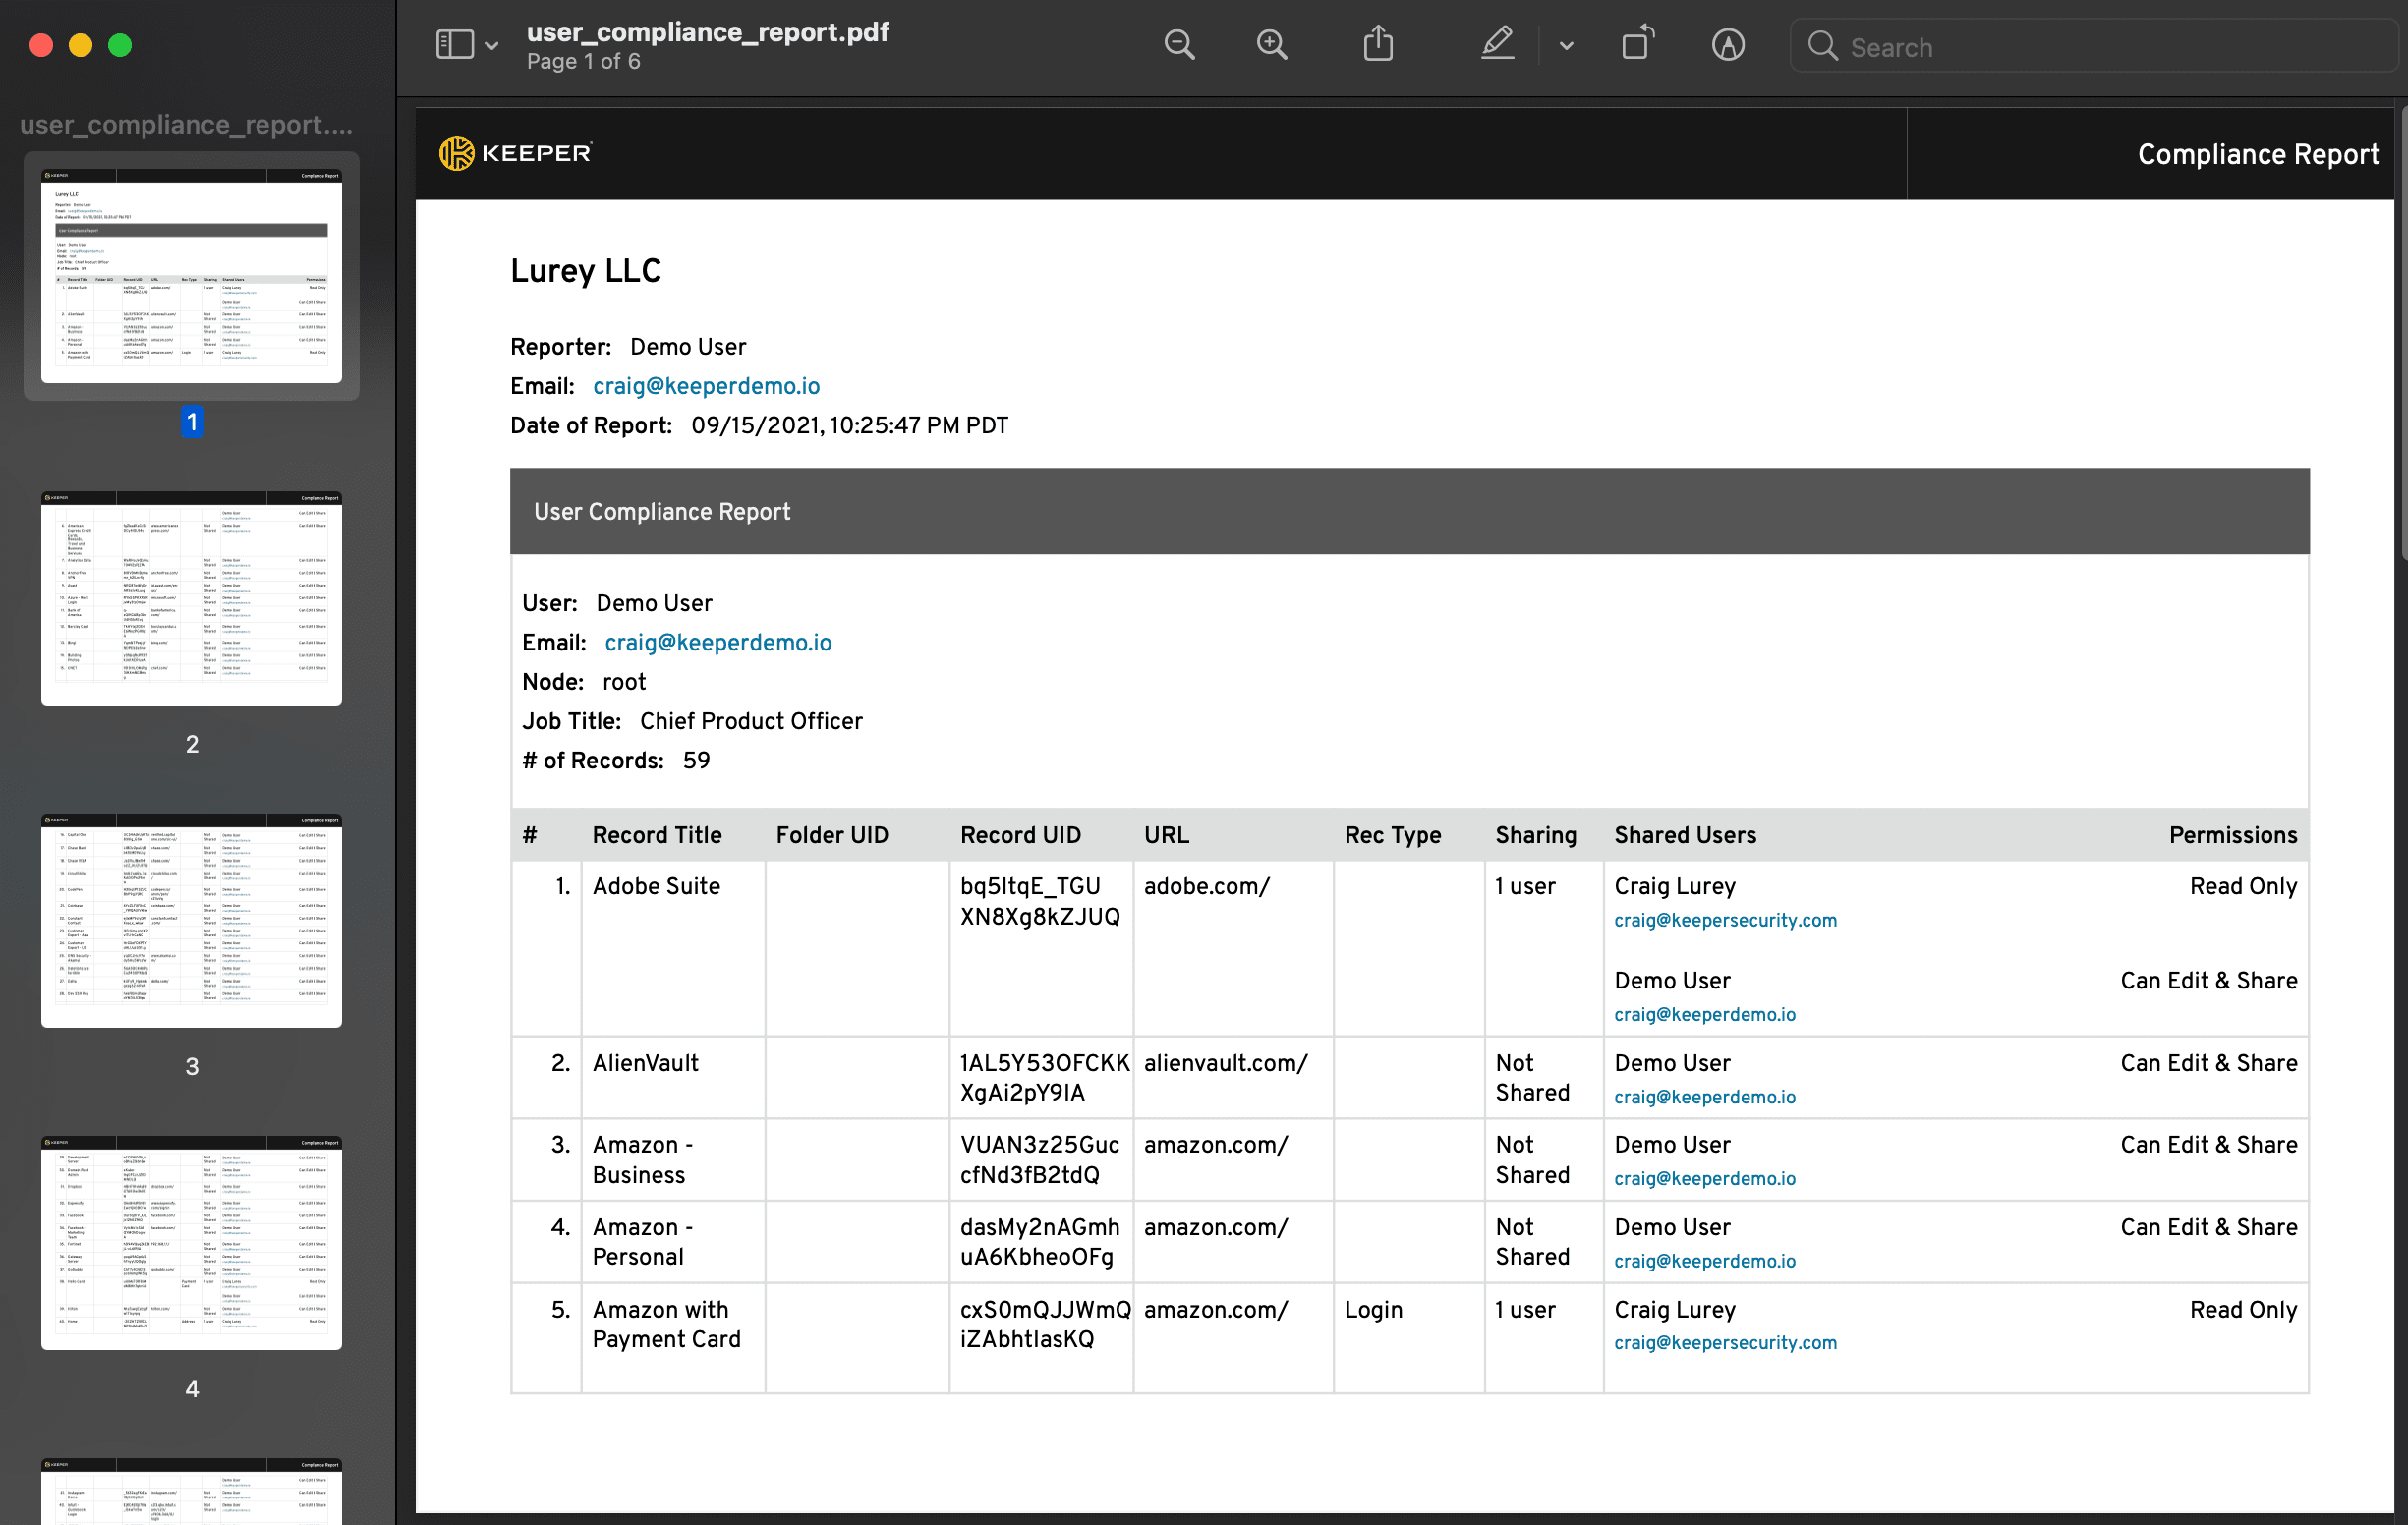
Task: Open the share icon in toolbar
Action: 1378,45
